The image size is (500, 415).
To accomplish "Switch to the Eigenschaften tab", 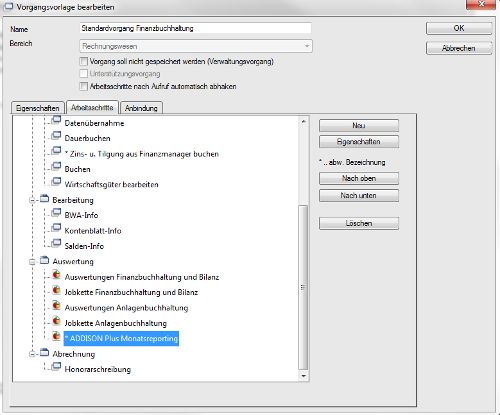I will [37, 108].
